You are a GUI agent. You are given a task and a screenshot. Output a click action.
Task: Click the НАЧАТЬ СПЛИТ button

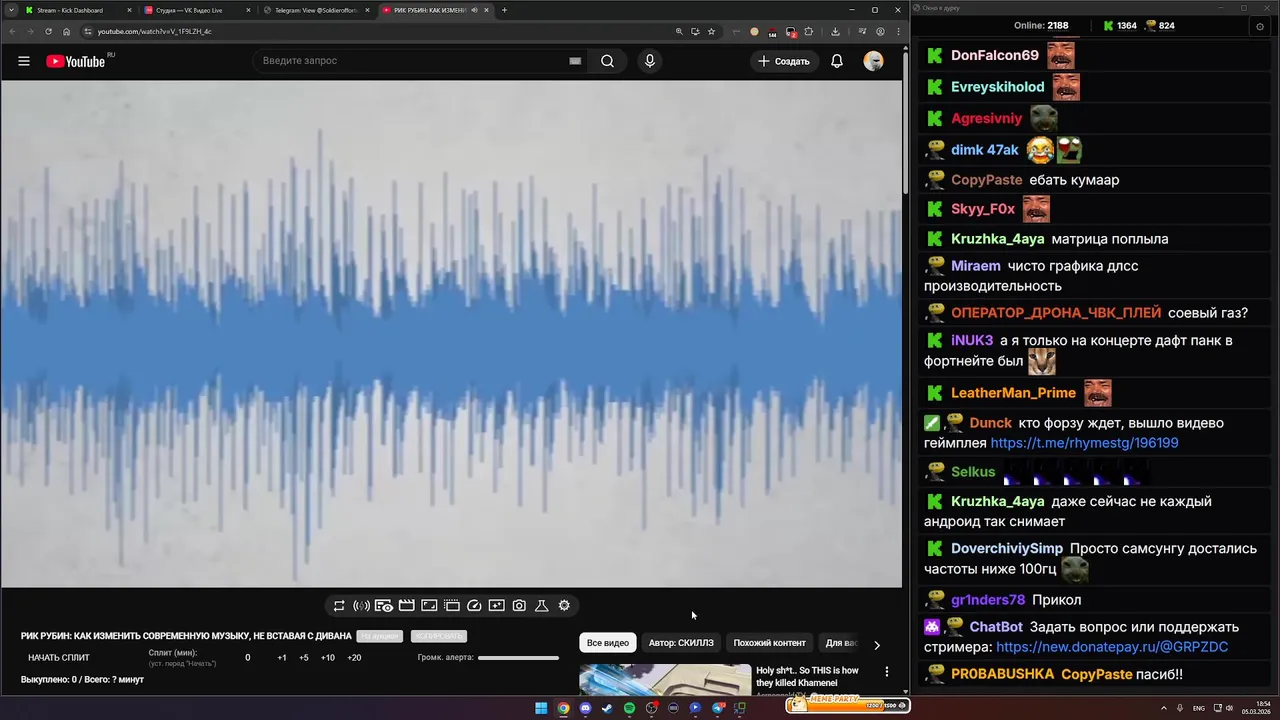pyautogui.click(x=59, y=658)
